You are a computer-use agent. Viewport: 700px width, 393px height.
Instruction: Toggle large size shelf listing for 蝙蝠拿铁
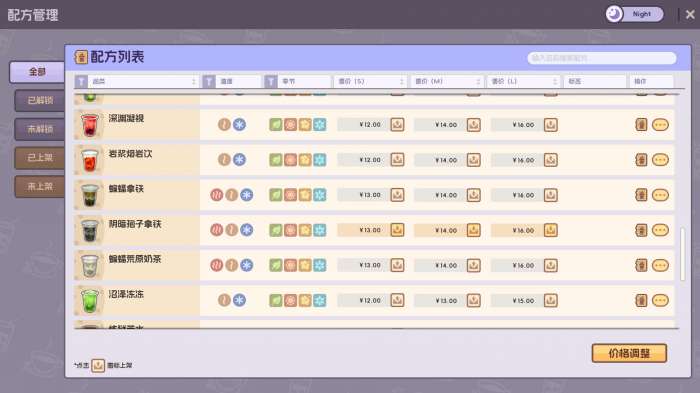(550, 195)
